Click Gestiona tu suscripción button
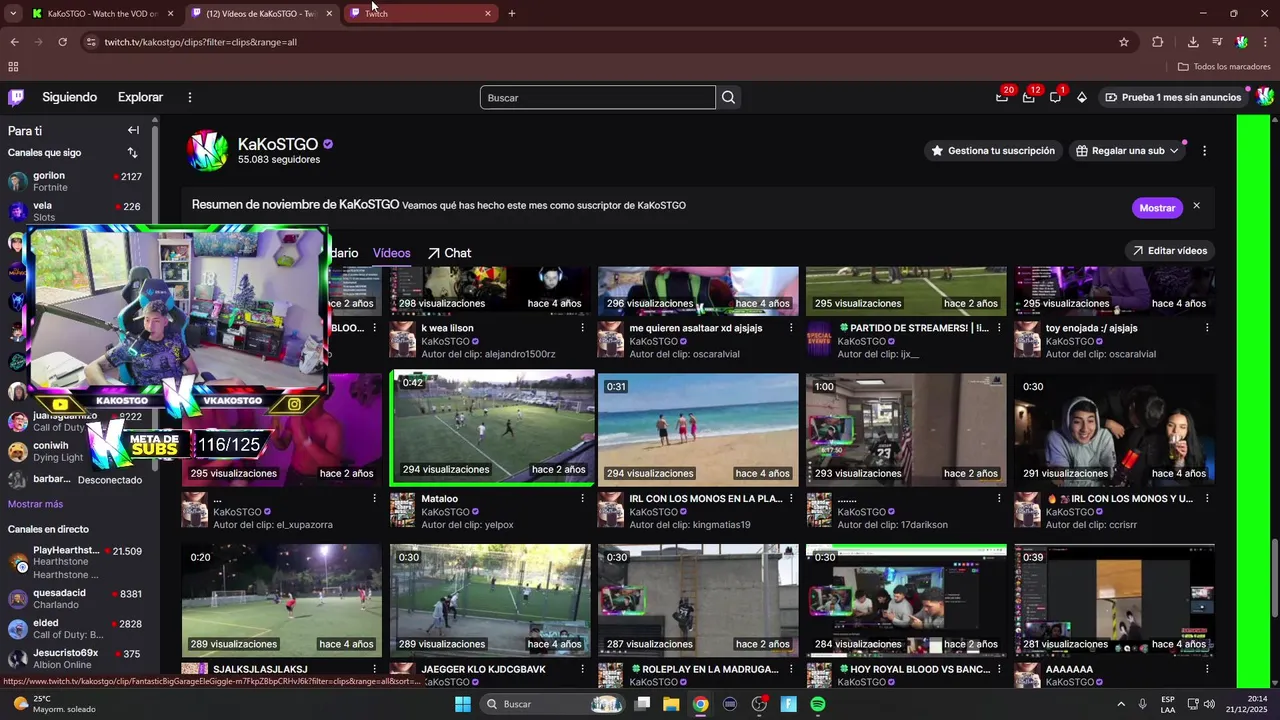 993,151
